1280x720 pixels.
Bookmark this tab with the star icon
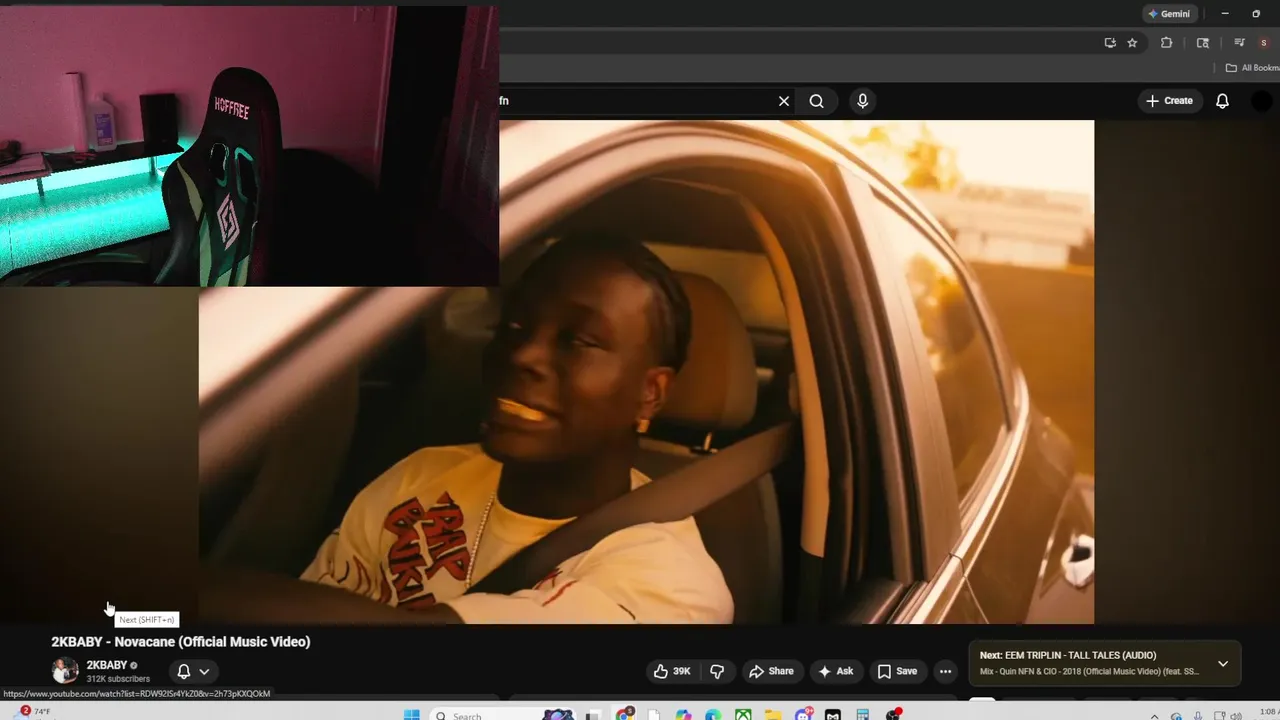coord(1132,43)
